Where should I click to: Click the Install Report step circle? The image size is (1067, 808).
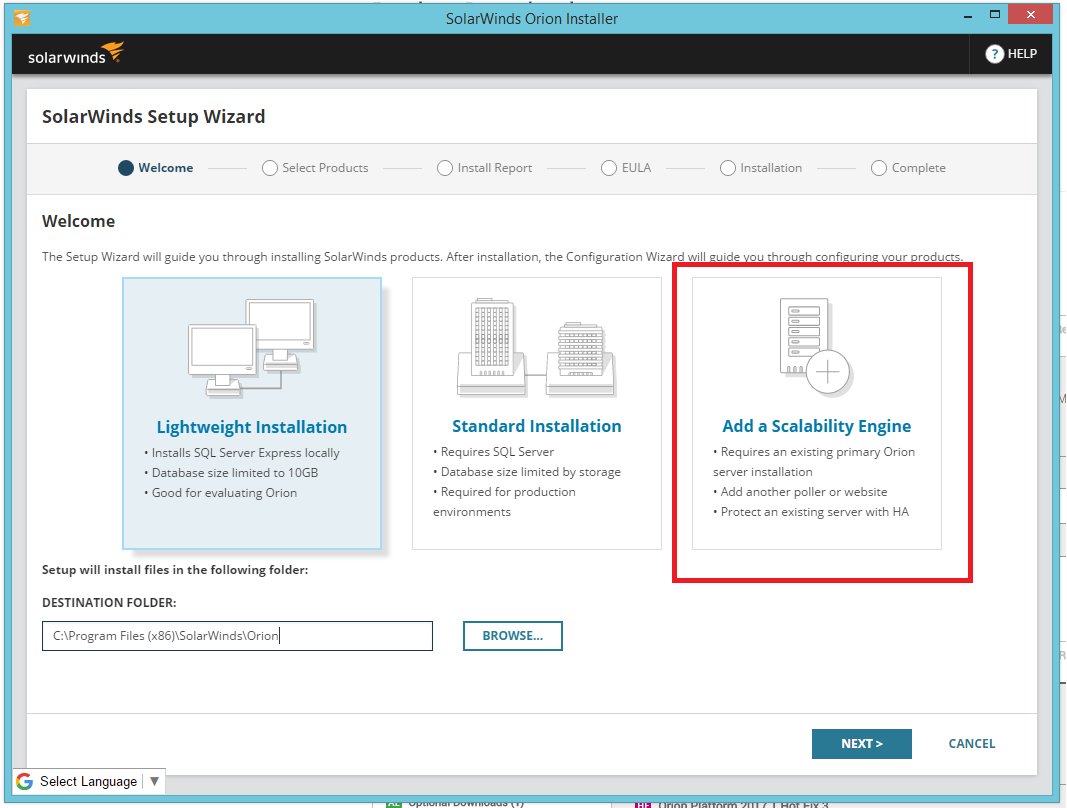coord(444,167)
